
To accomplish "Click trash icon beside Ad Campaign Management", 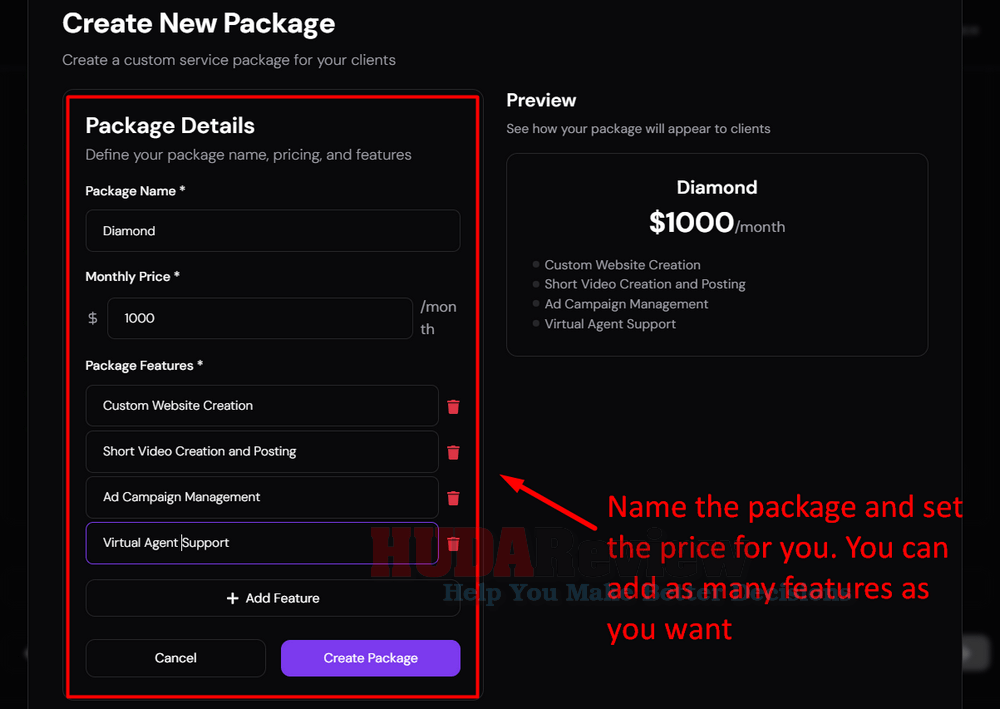I will pos(453,498).
